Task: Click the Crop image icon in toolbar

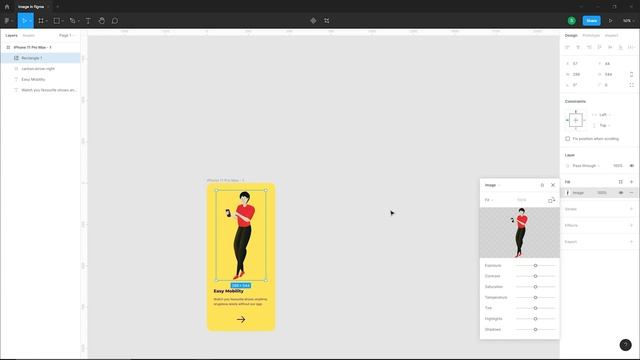Action: (327, 20)
